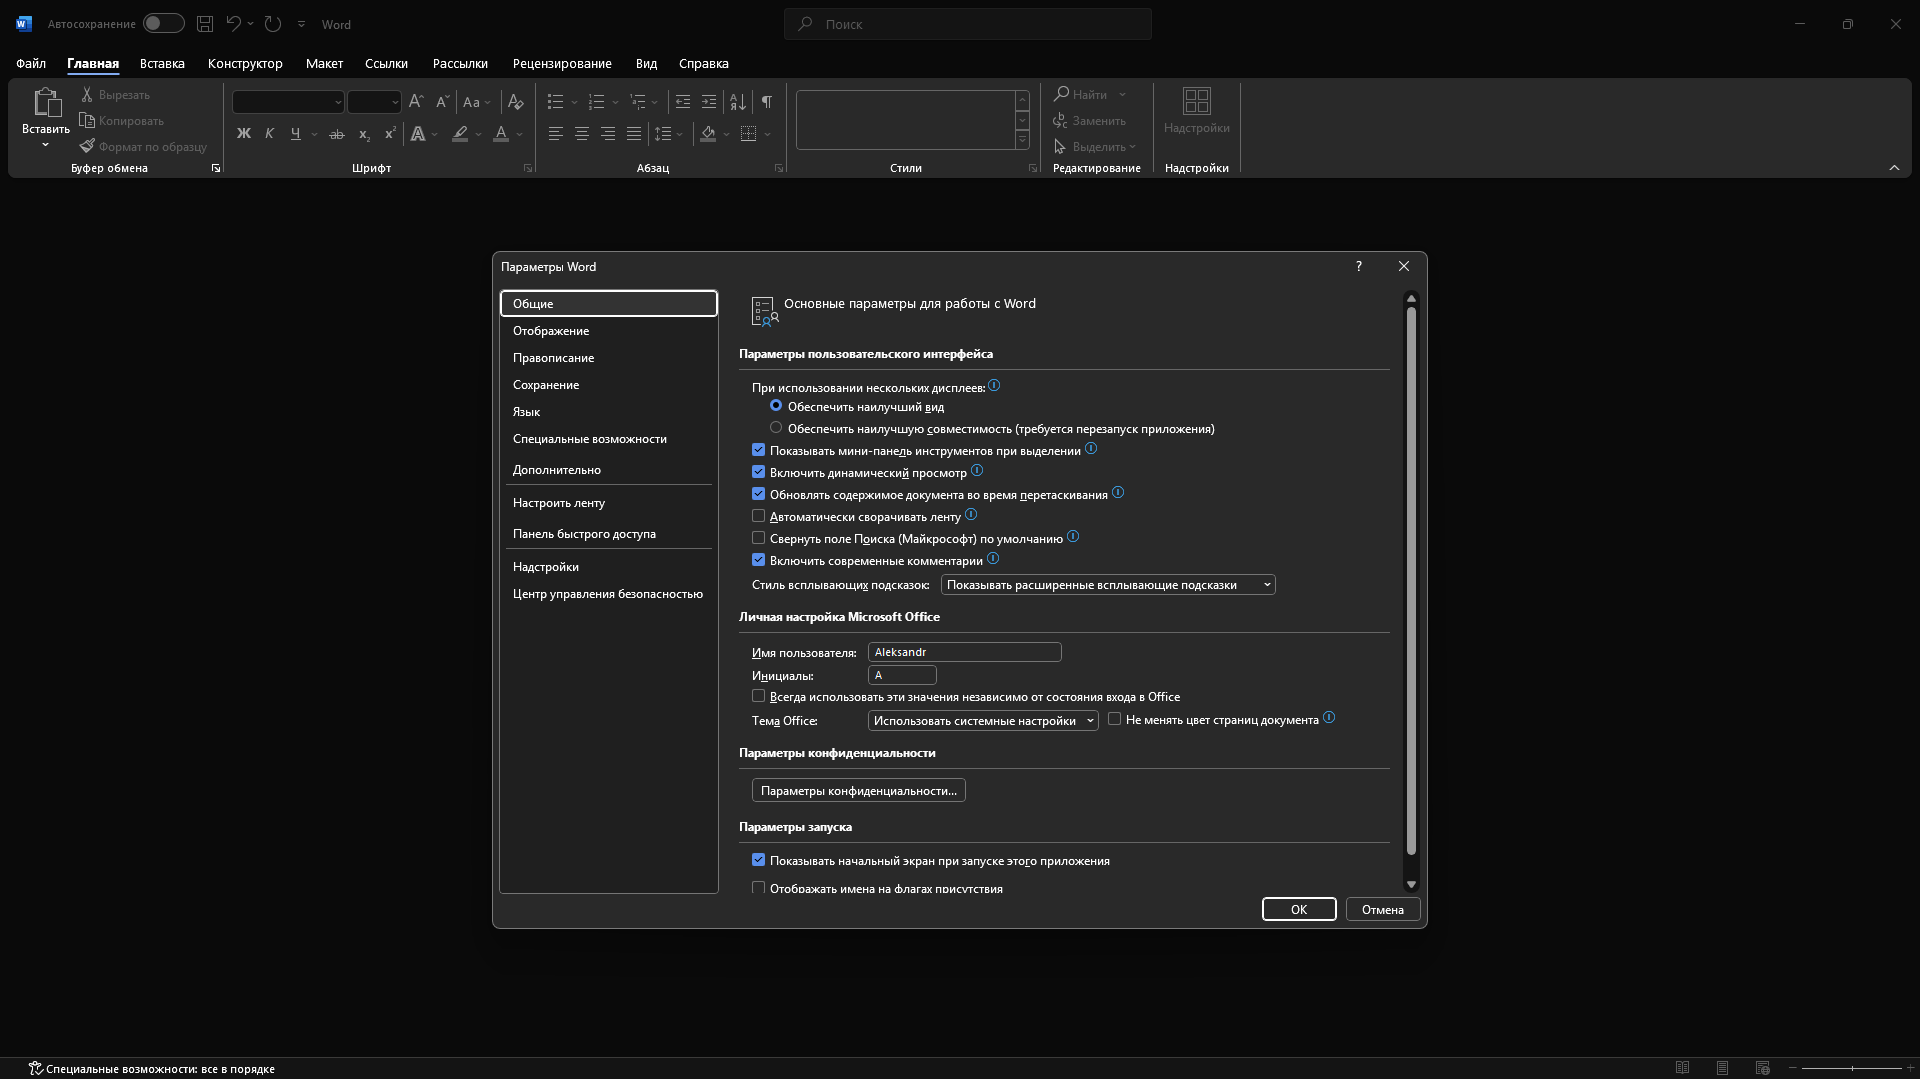Image resolution: width=1920 pixels, height=1080 pixels.
Task: Collapse the ribbon with chevron arrow
Action: coord(1893,168)
